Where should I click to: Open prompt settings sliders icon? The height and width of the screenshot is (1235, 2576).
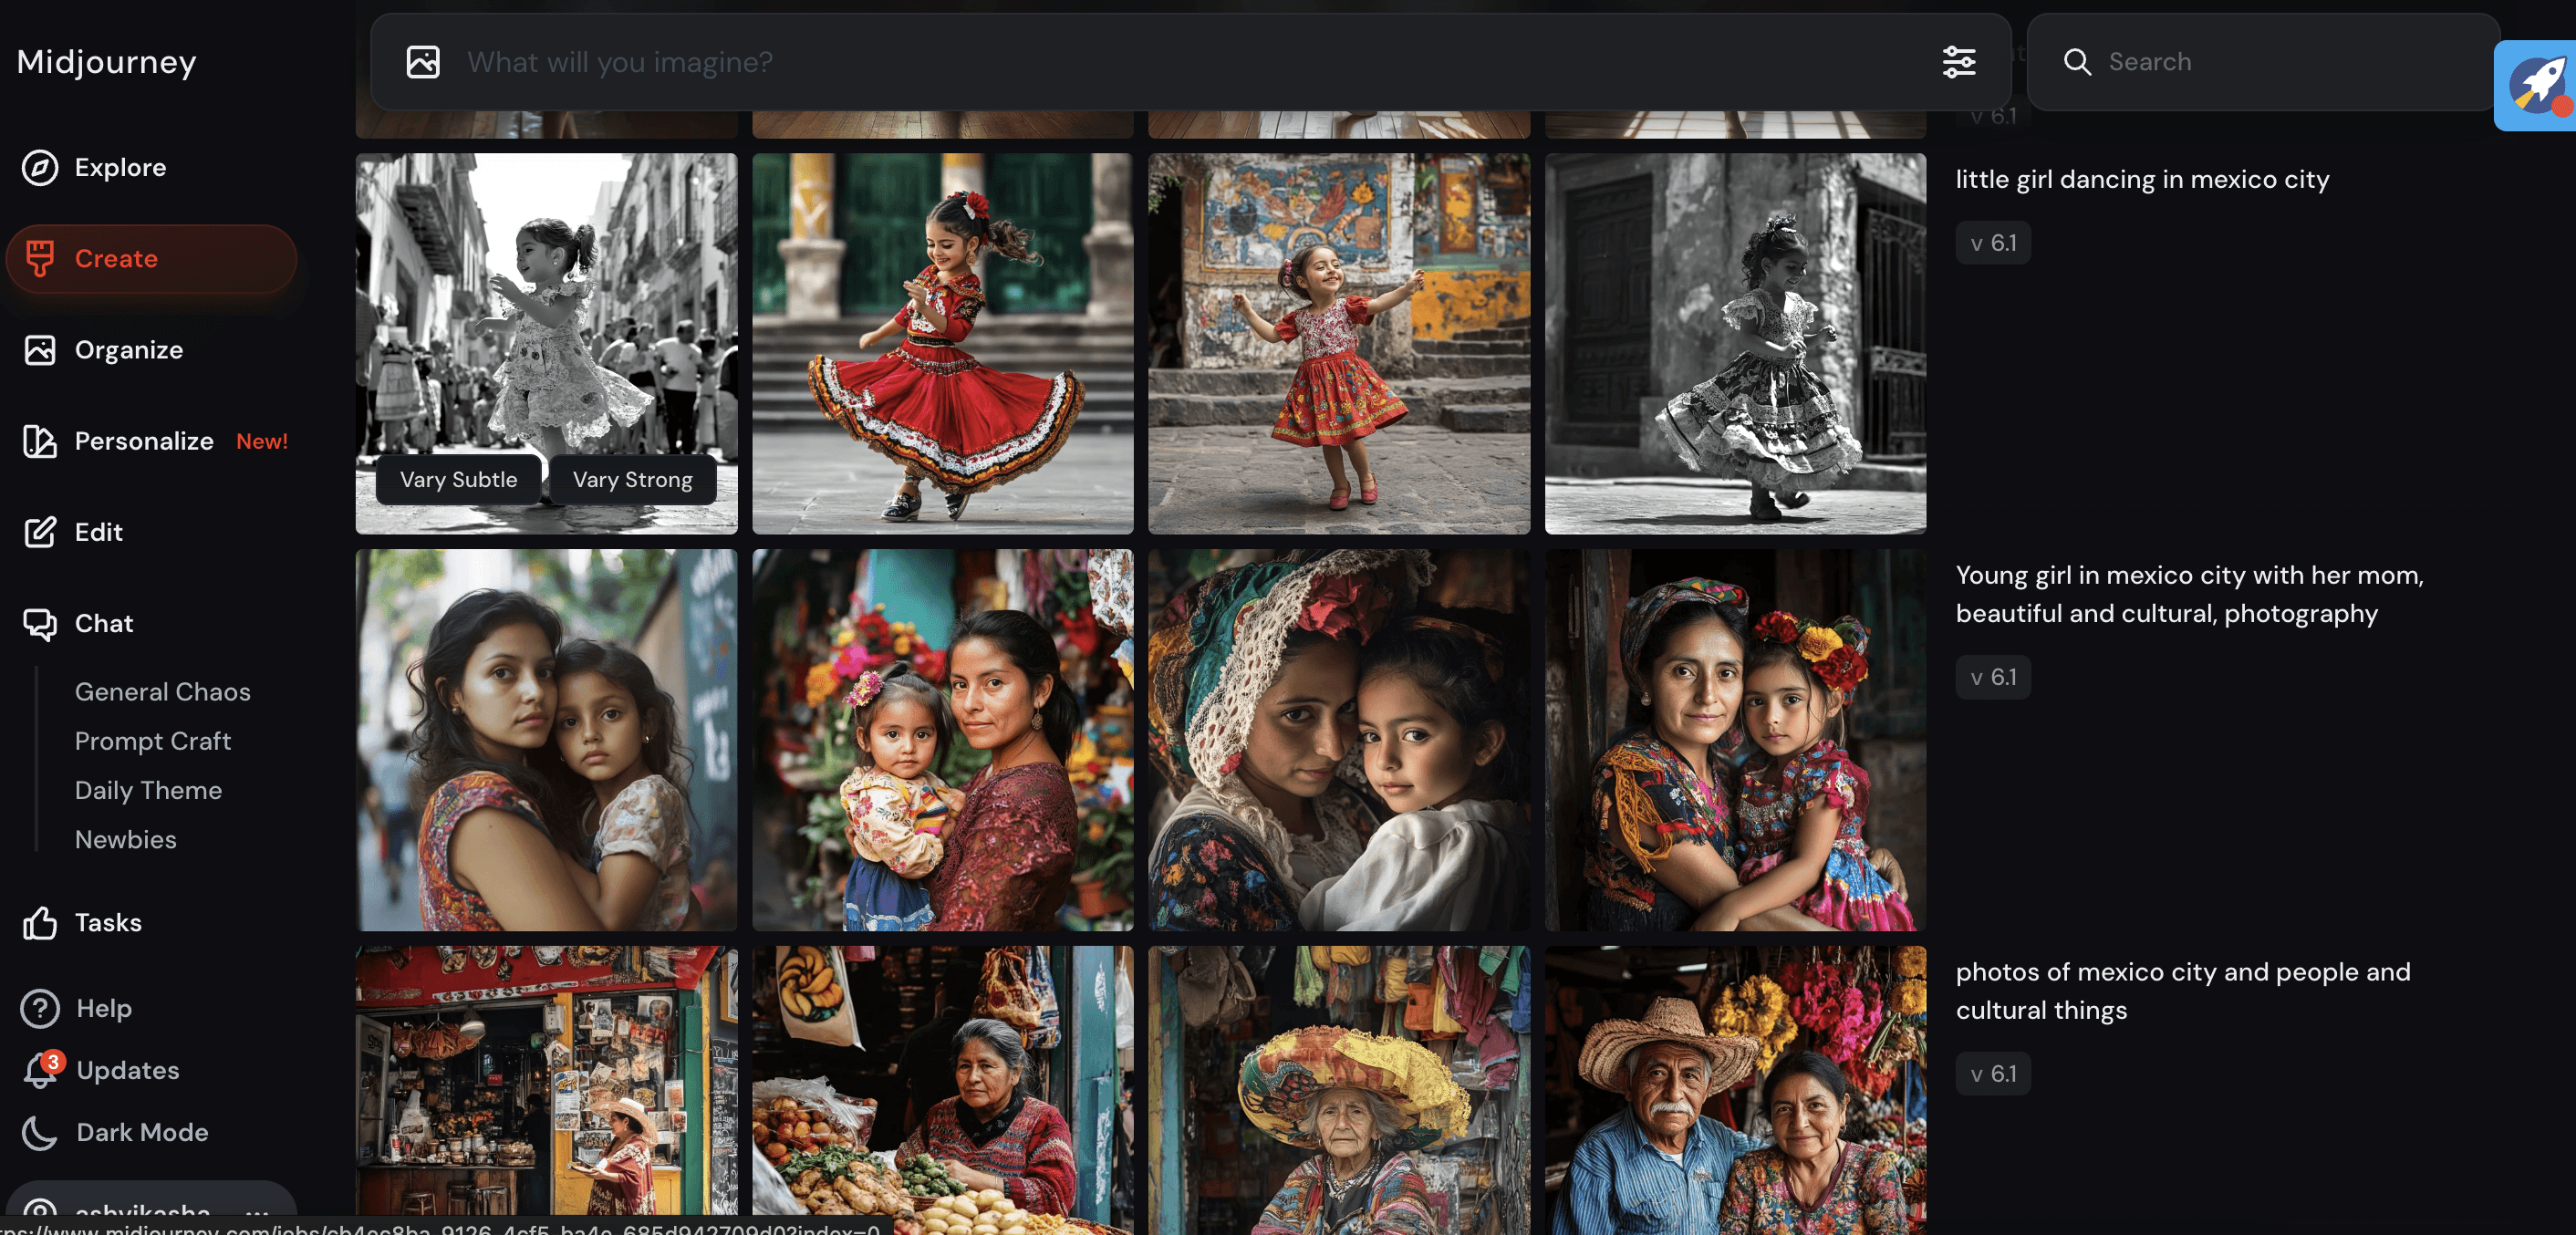1958,62
